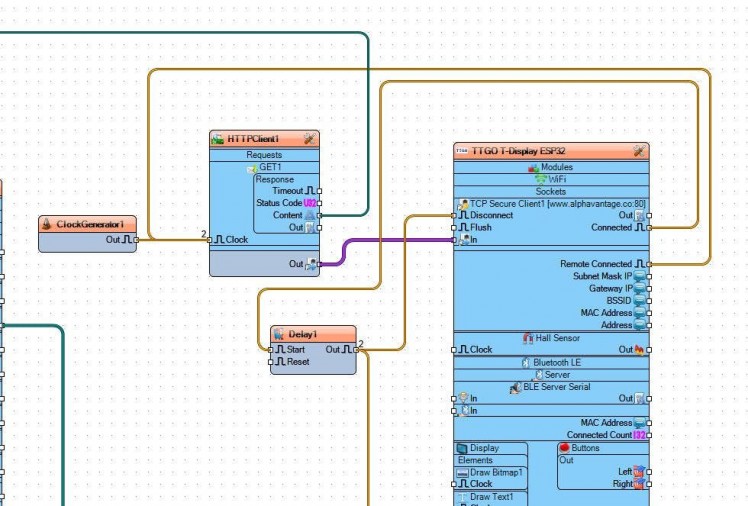Click the Delay1 component icon
This screenshot has width=748, height=506.
click(x=280, y=334)
